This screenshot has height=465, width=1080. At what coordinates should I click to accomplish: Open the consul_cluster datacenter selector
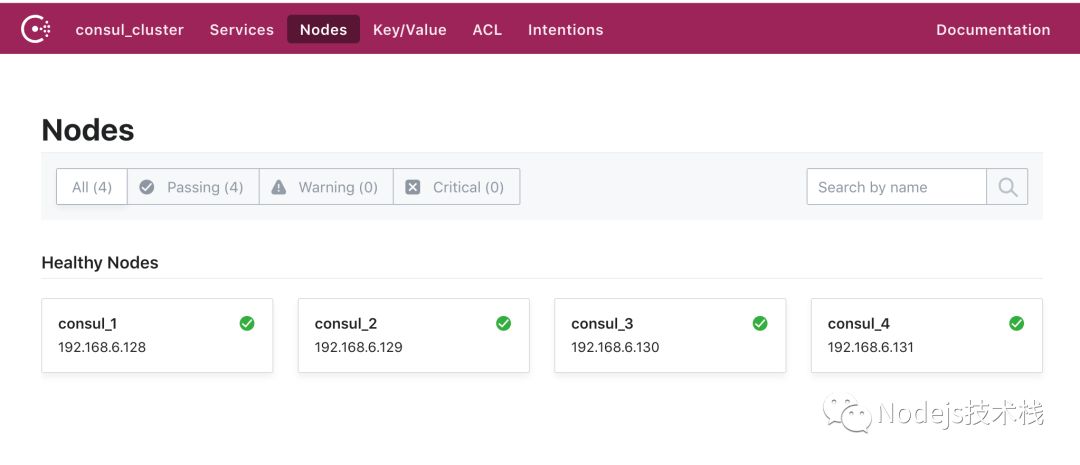(130, 30)
